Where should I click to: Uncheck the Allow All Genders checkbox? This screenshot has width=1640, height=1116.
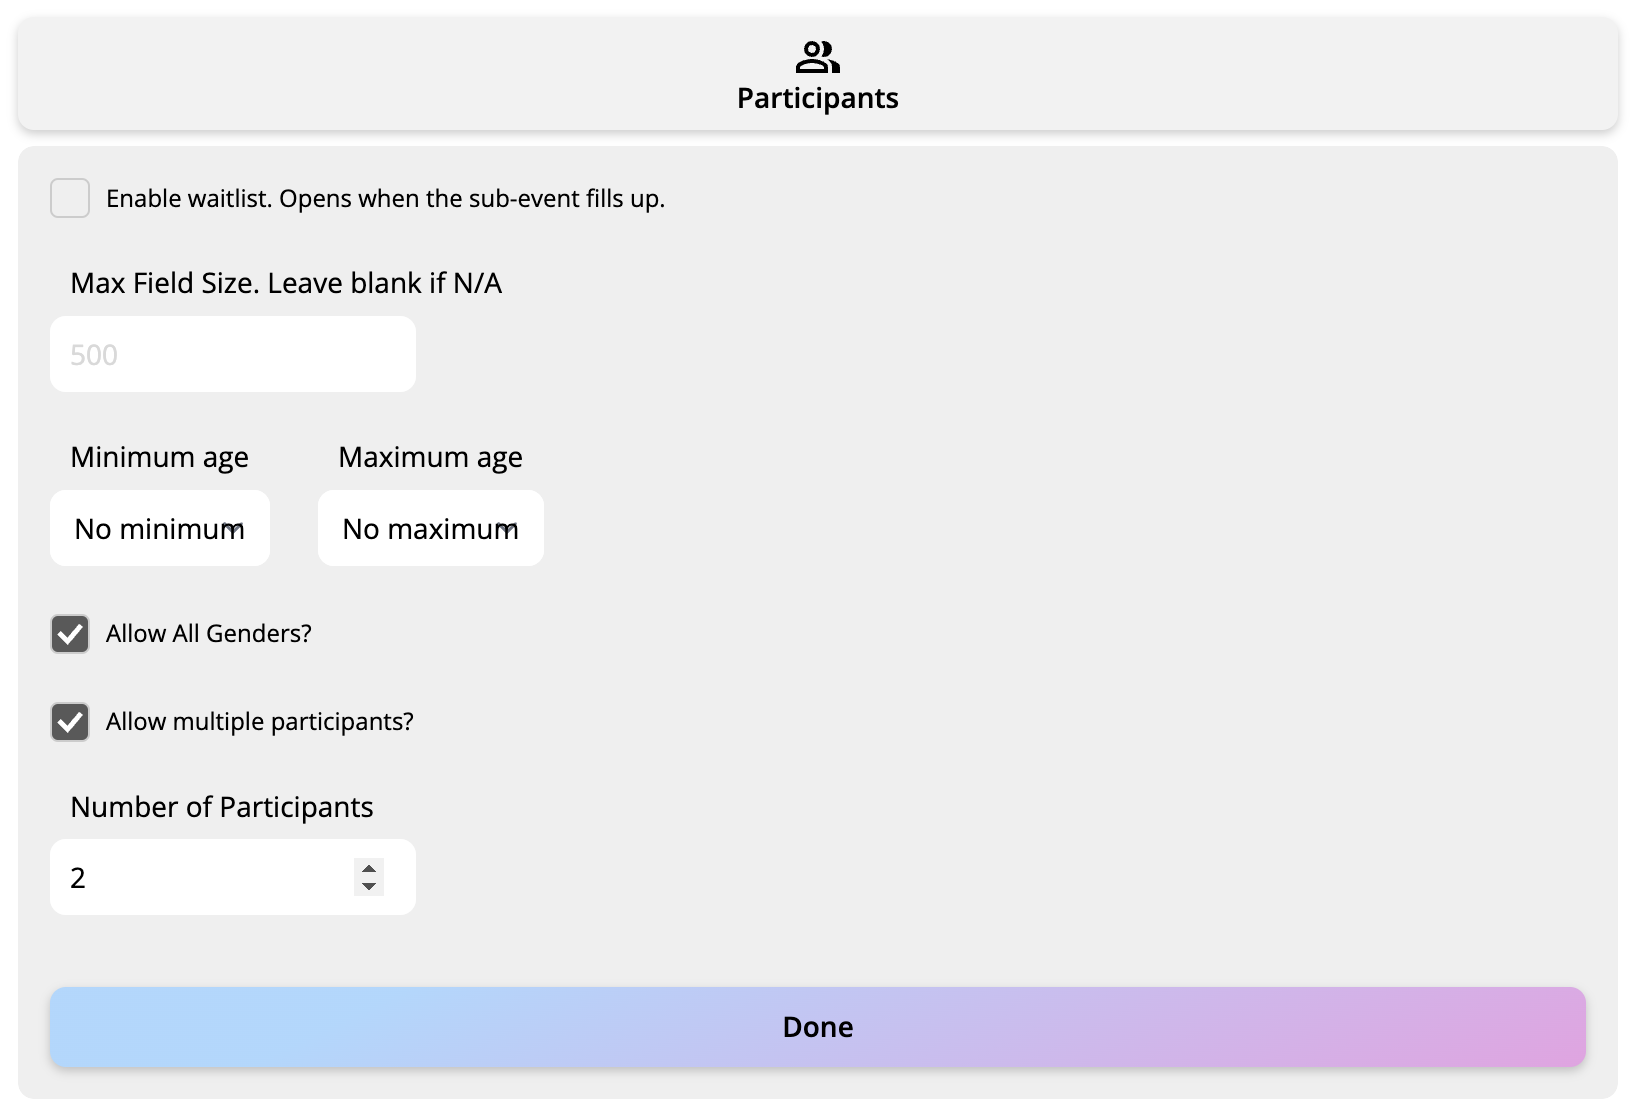coord(70,634)
